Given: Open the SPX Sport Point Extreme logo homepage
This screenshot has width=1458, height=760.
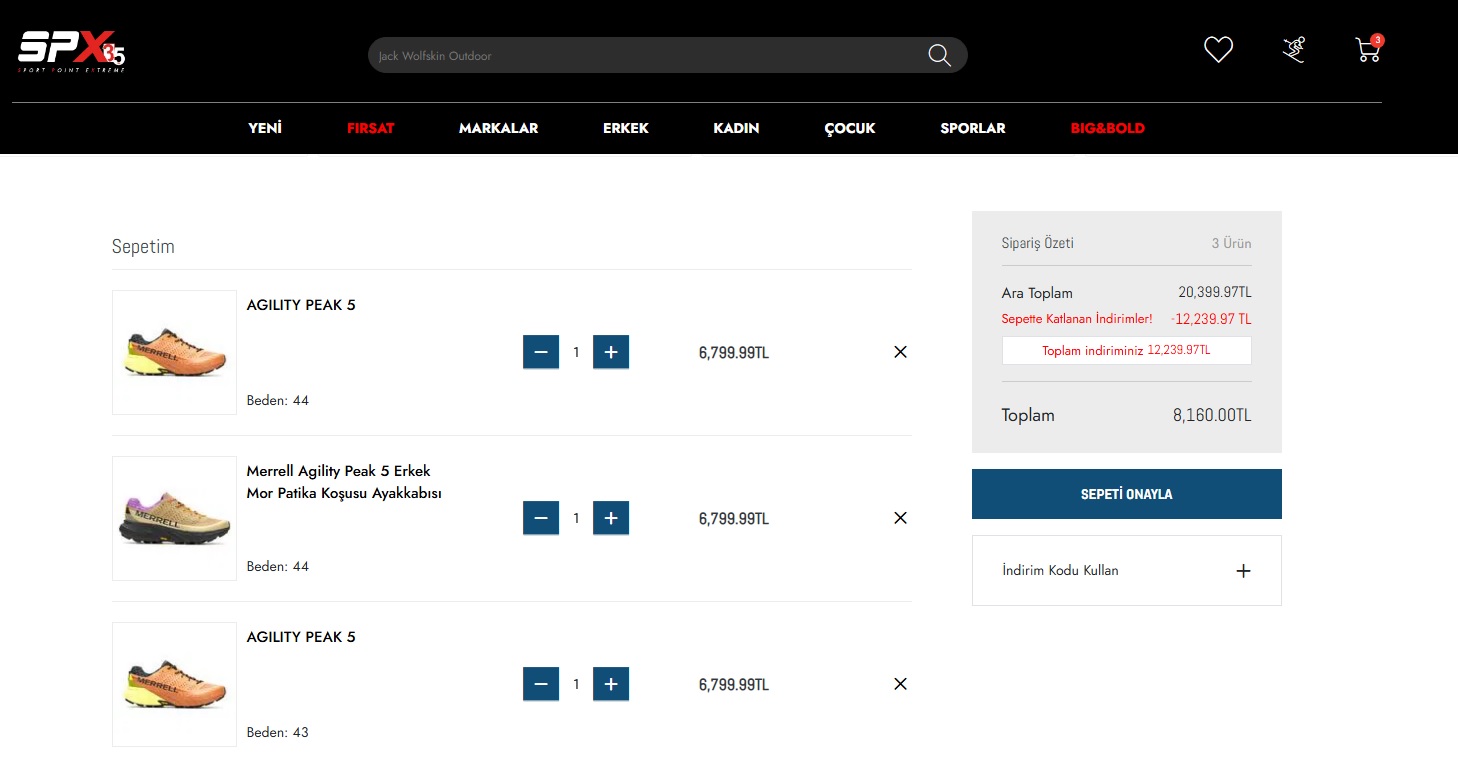Looking at the screenshot, I should tap(72, 52).
